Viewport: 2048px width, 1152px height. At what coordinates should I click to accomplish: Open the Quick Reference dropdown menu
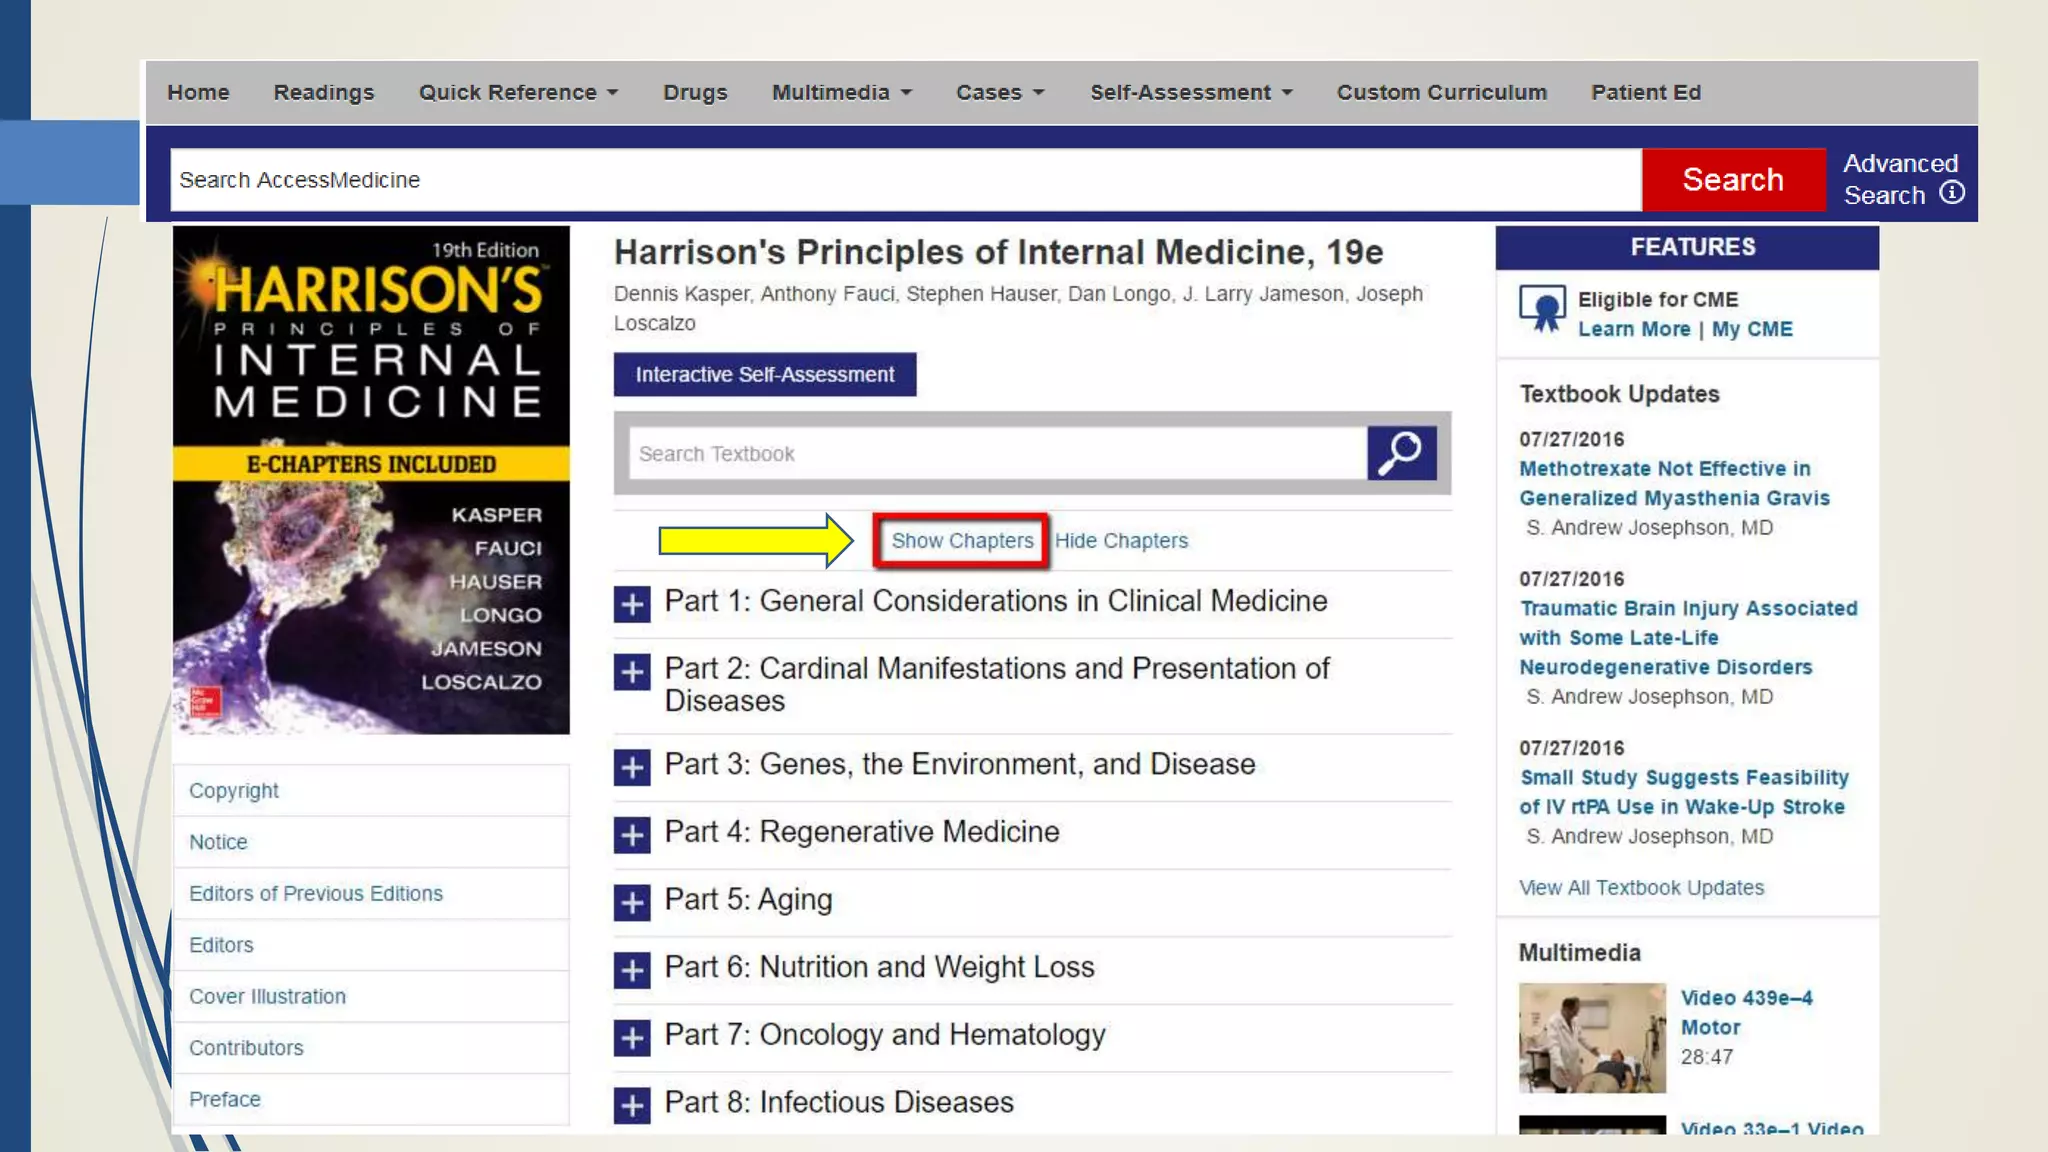tap(518, 92)
